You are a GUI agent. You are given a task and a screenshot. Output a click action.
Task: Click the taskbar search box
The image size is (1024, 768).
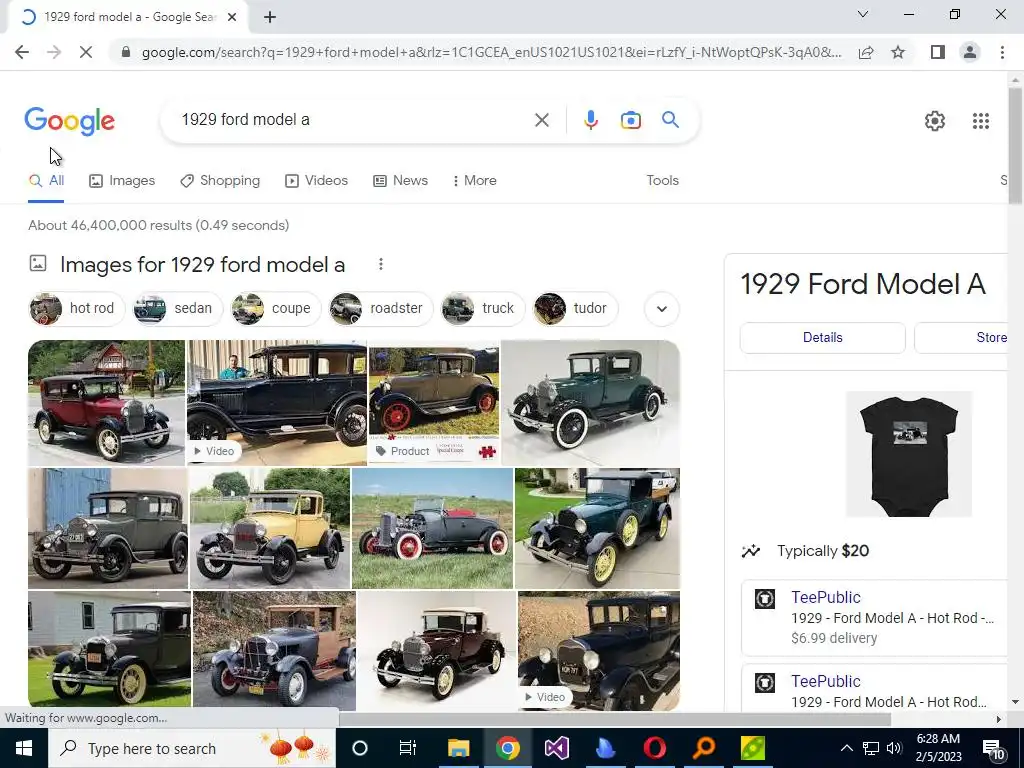tap(191, 748)
